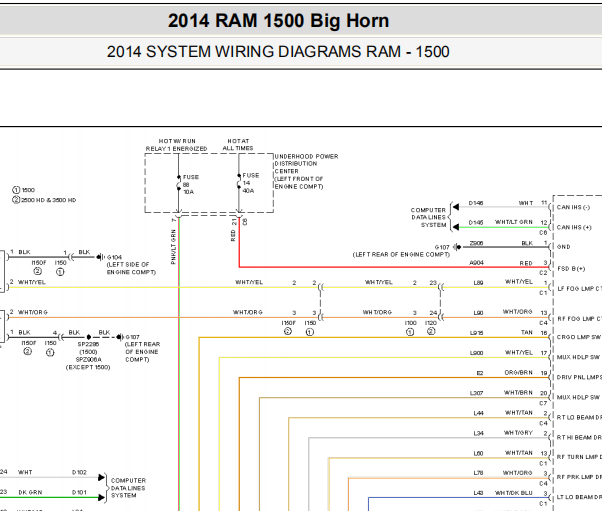The image size is (602, 511).
Task: Click the "FUSE 14 40A" fuse symbol
Action: click(248, 183)
